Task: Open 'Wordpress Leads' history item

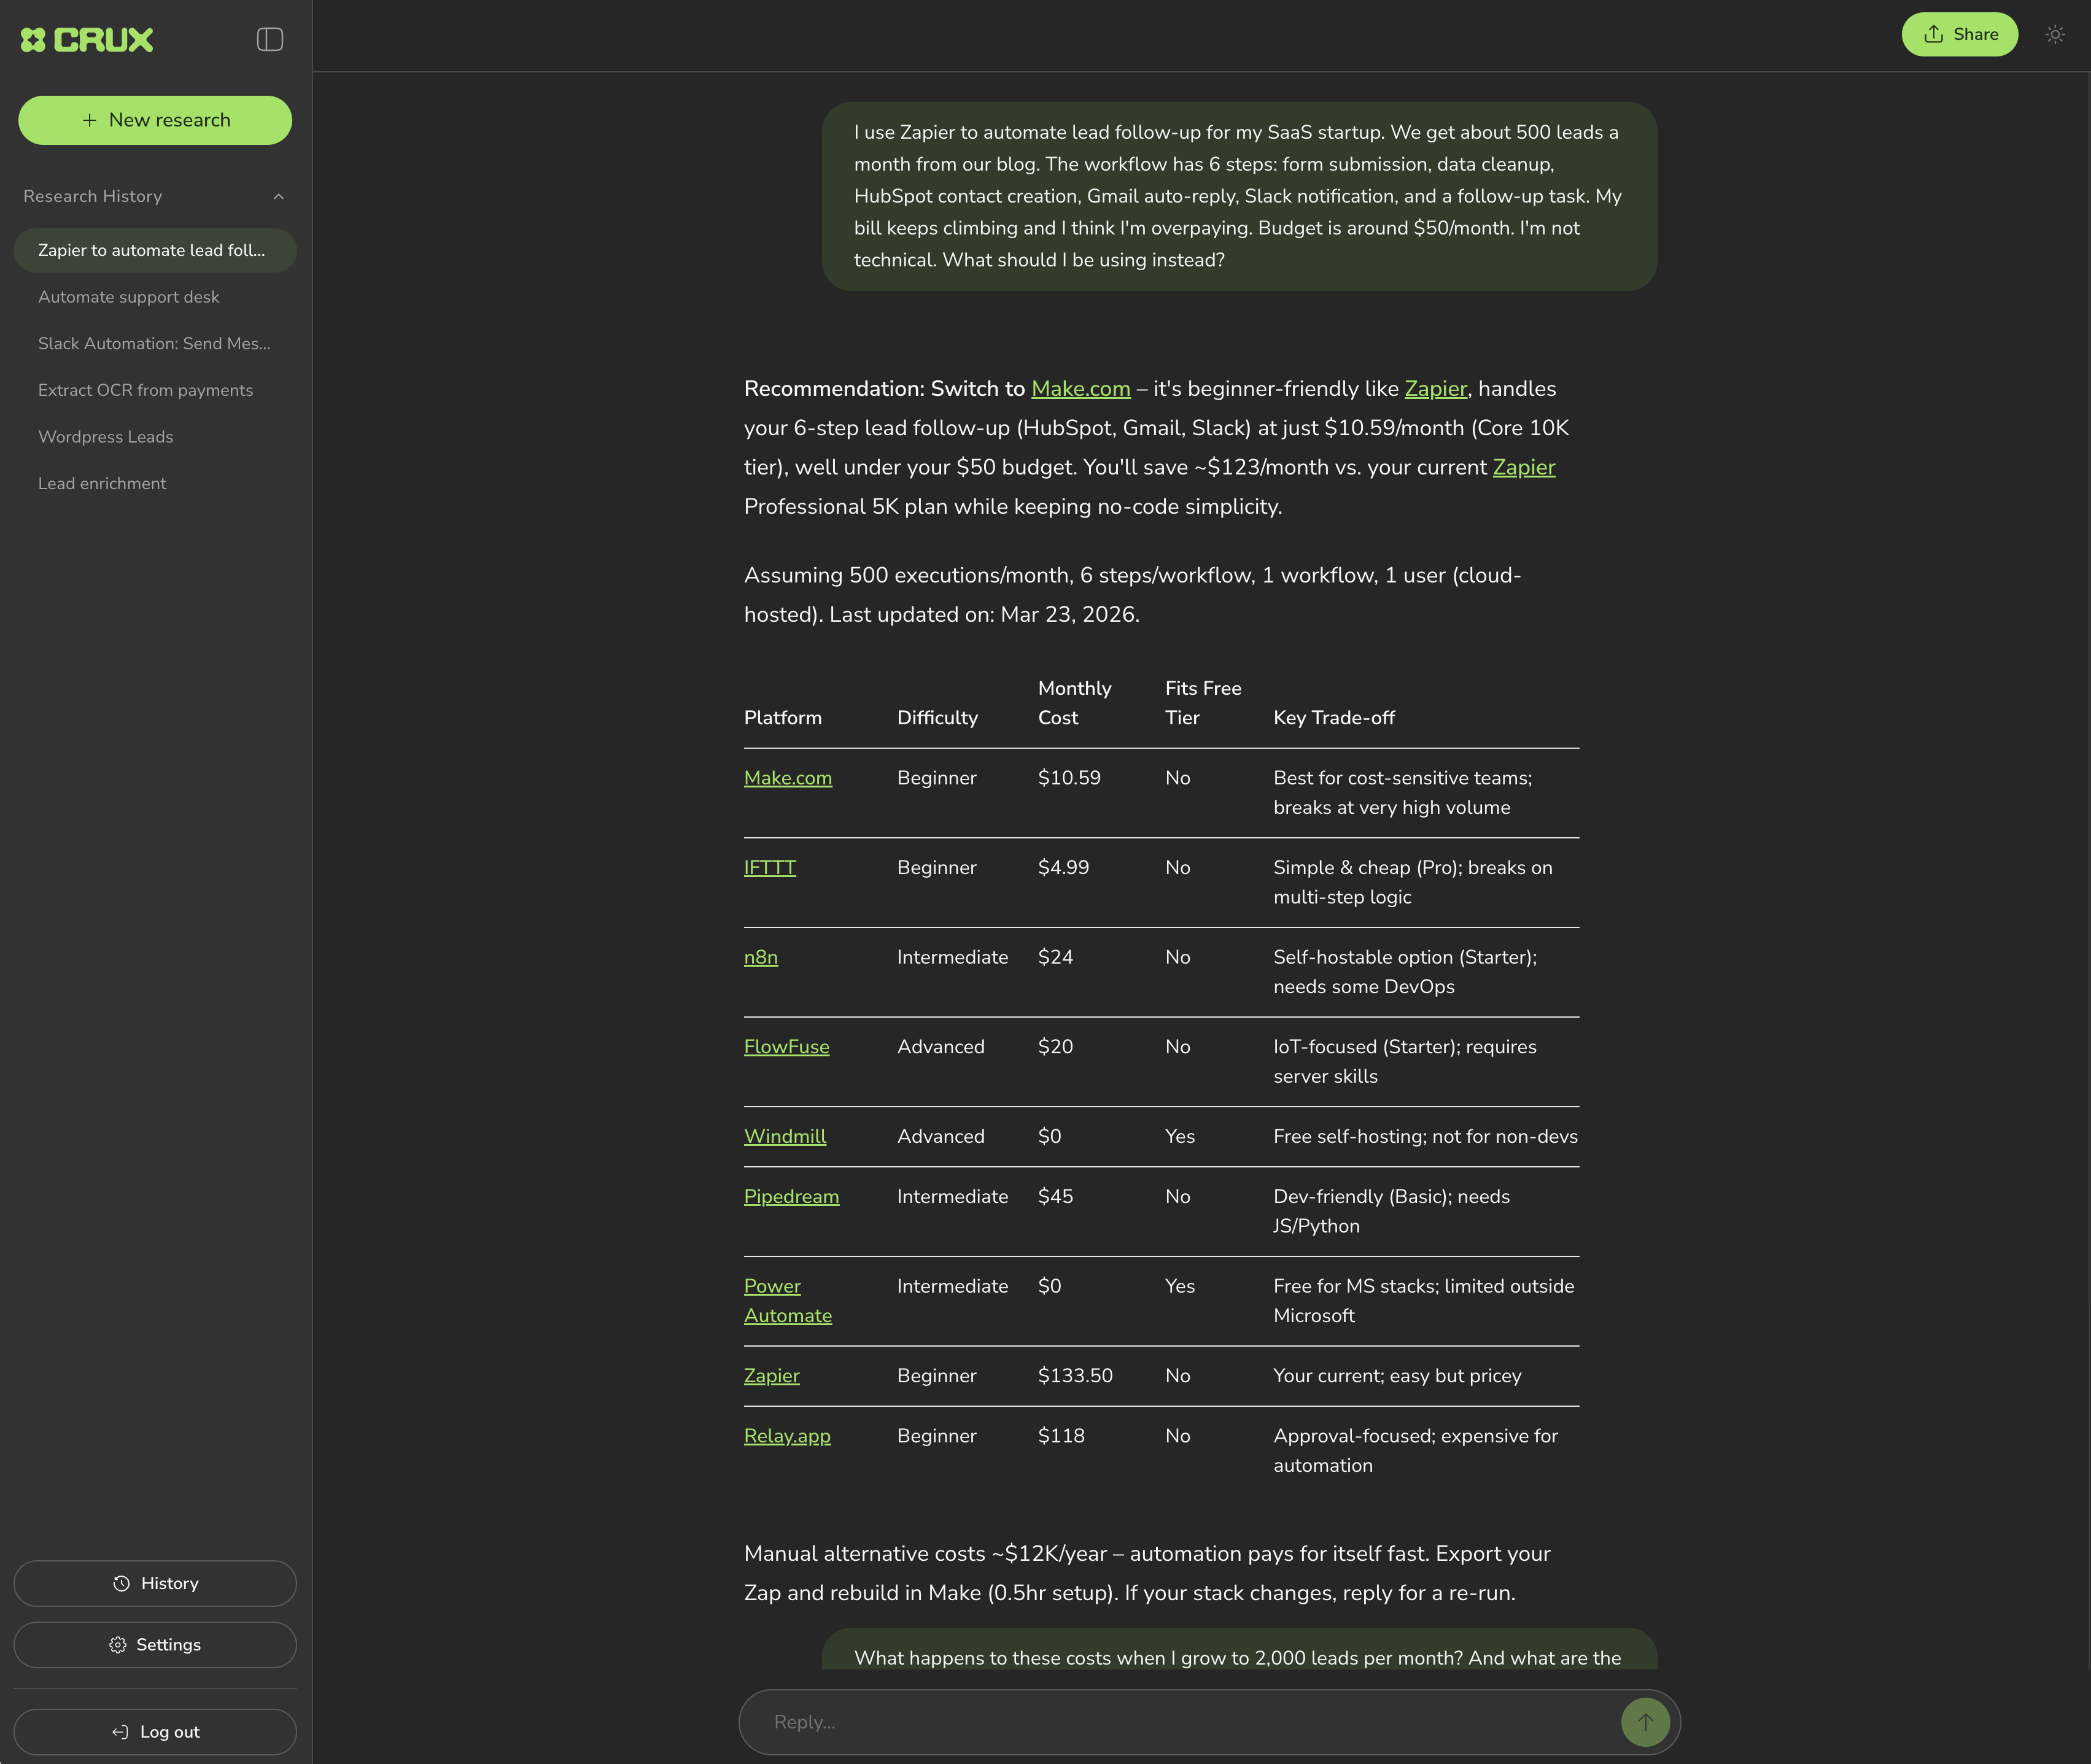Action: coord(105,437)
